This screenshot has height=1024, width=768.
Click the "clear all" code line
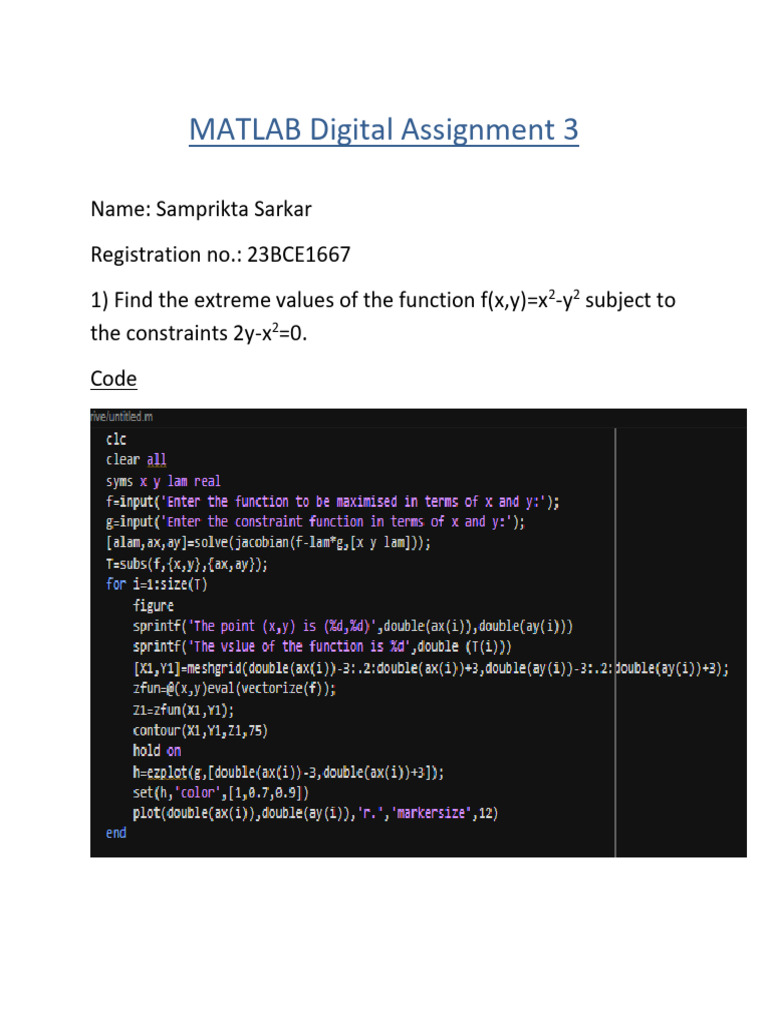pyautogui.click(x=137, y=459)
